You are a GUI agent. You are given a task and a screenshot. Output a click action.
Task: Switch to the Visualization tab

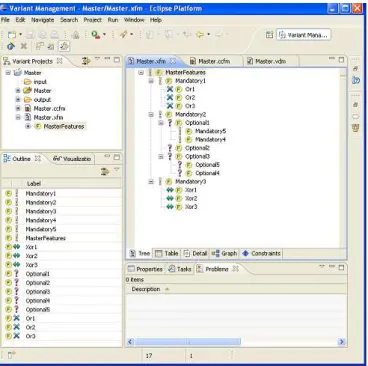72,159
